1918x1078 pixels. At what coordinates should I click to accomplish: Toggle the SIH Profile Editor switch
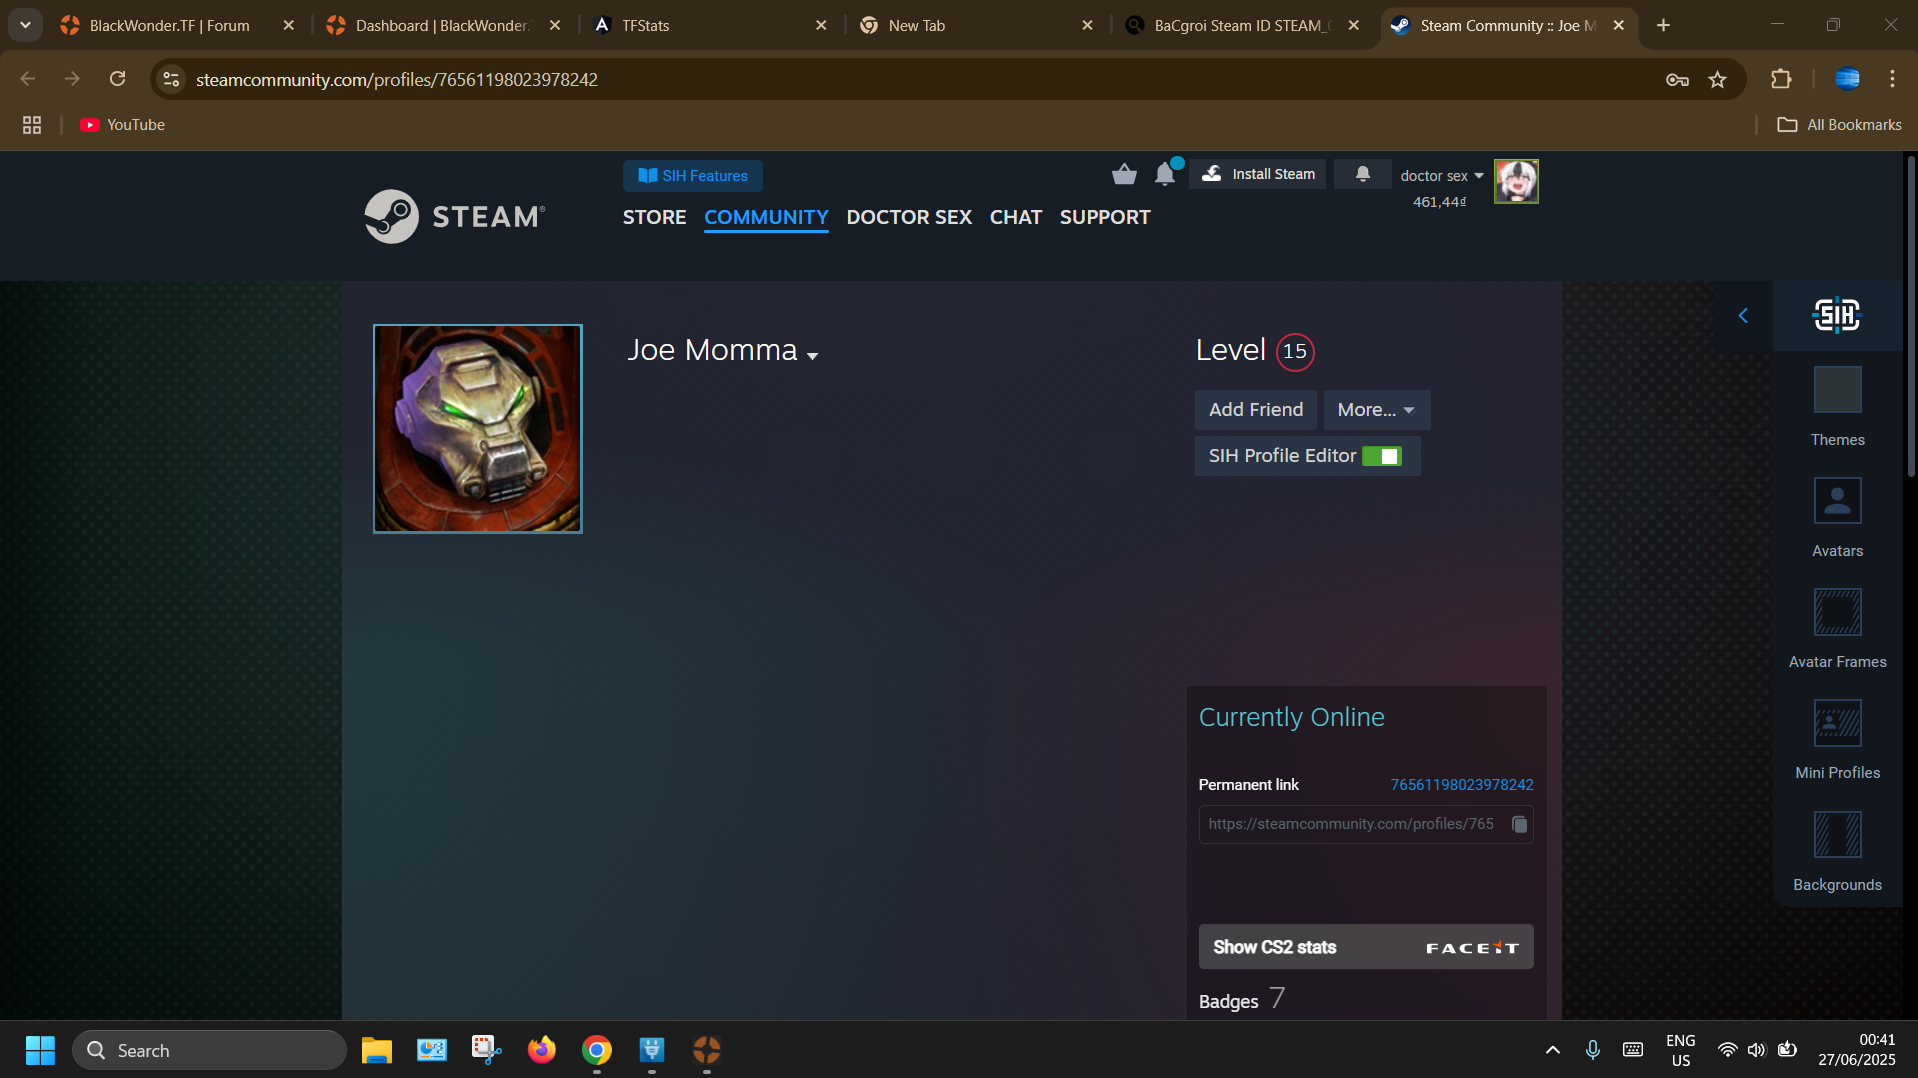pos(1382,456)
